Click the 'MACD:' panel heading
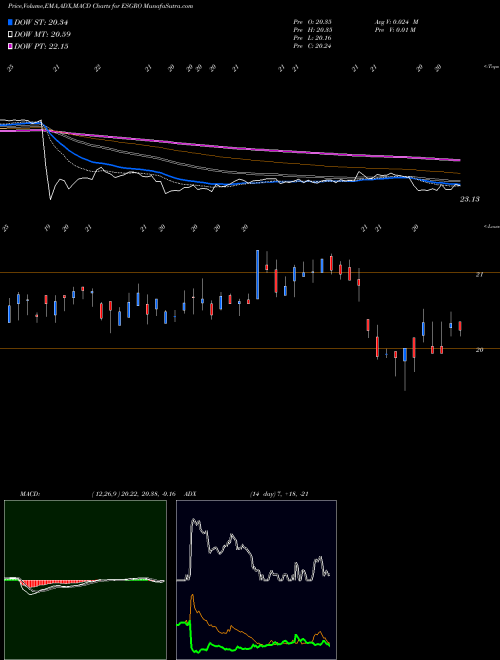Screen dimensions: 500x660 [30, 494]
